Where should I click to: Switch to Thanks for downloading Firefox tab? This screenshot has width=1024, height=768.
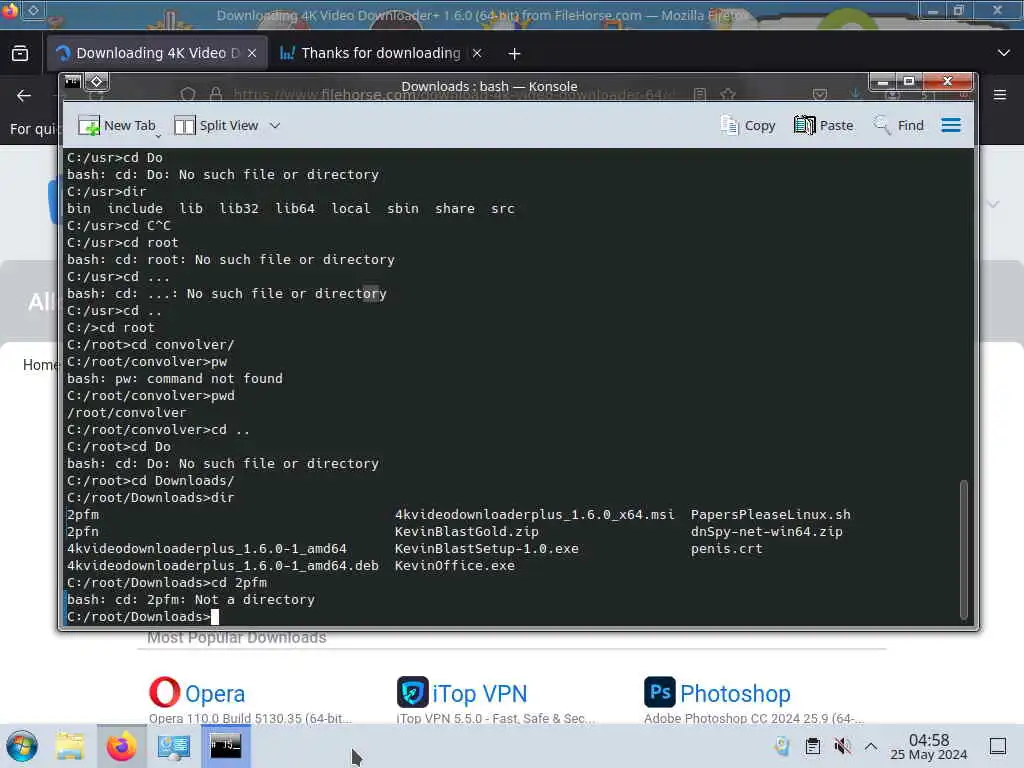pyautogui.click(x=380, y=53)
